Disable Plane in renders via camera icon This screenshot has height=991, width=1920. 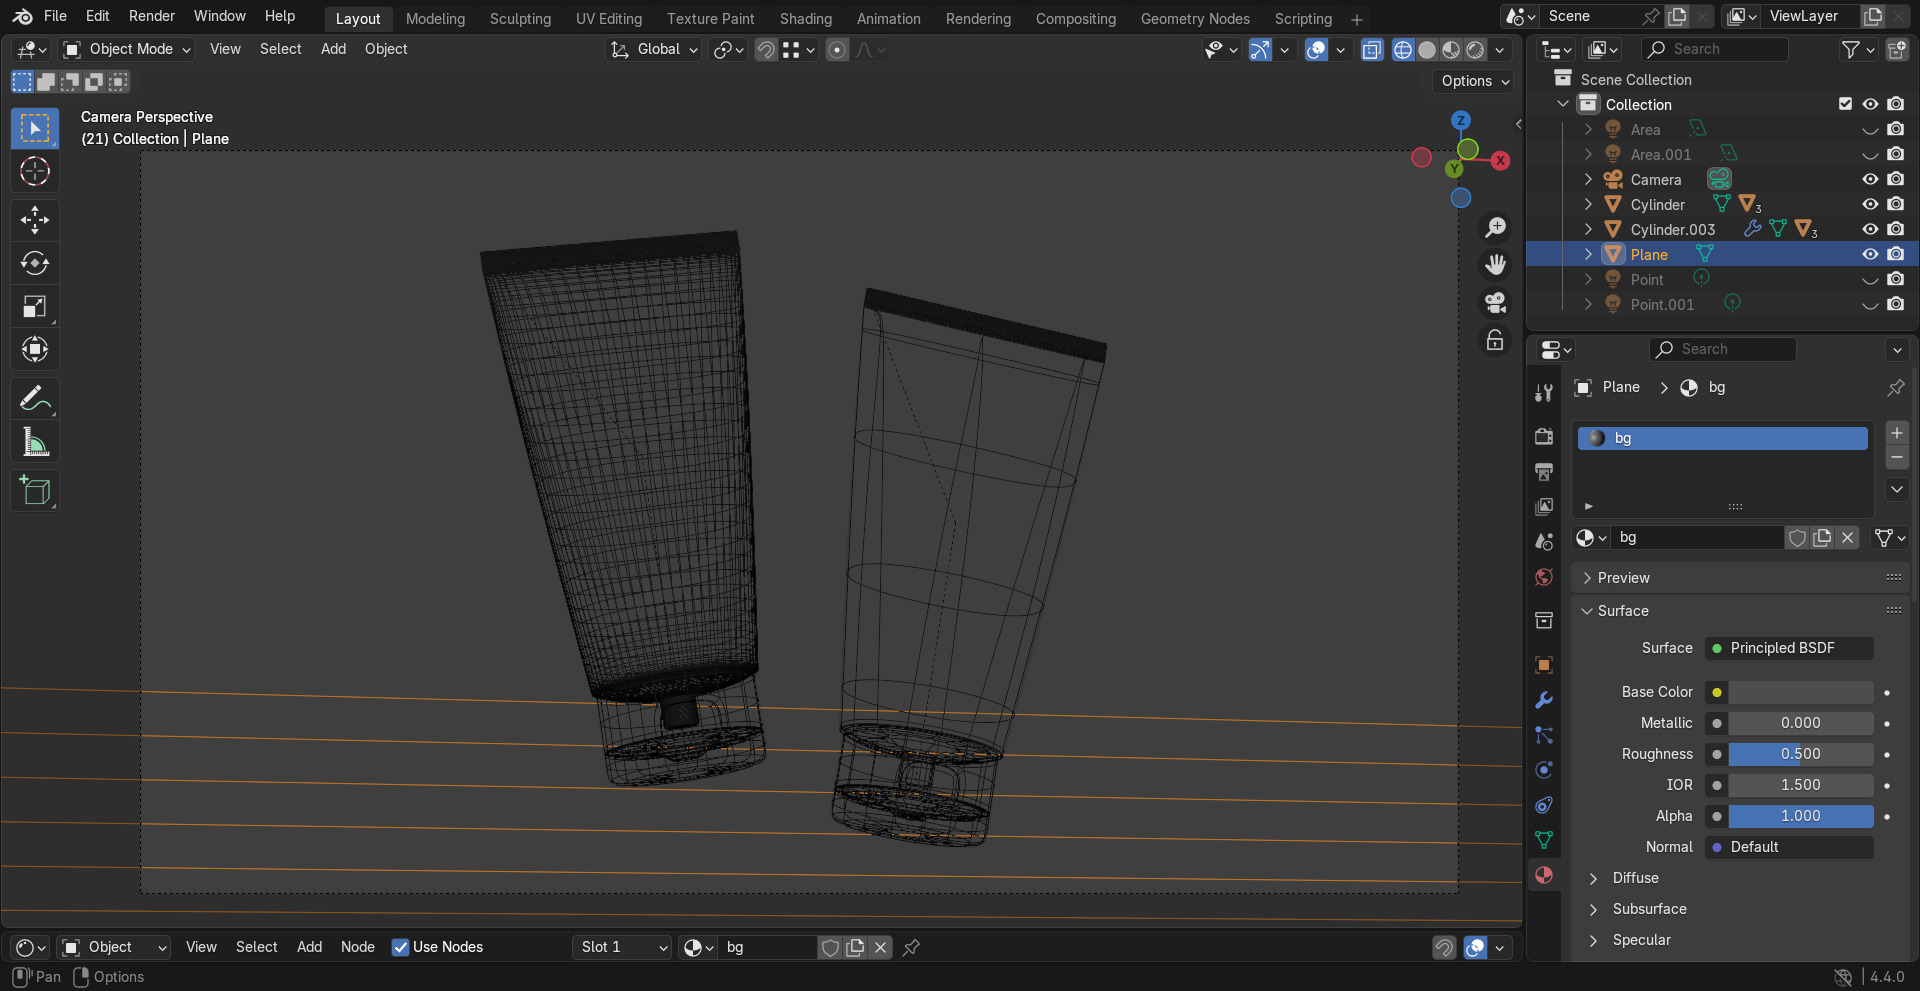pyautogui.click(x=1895, y=254)
